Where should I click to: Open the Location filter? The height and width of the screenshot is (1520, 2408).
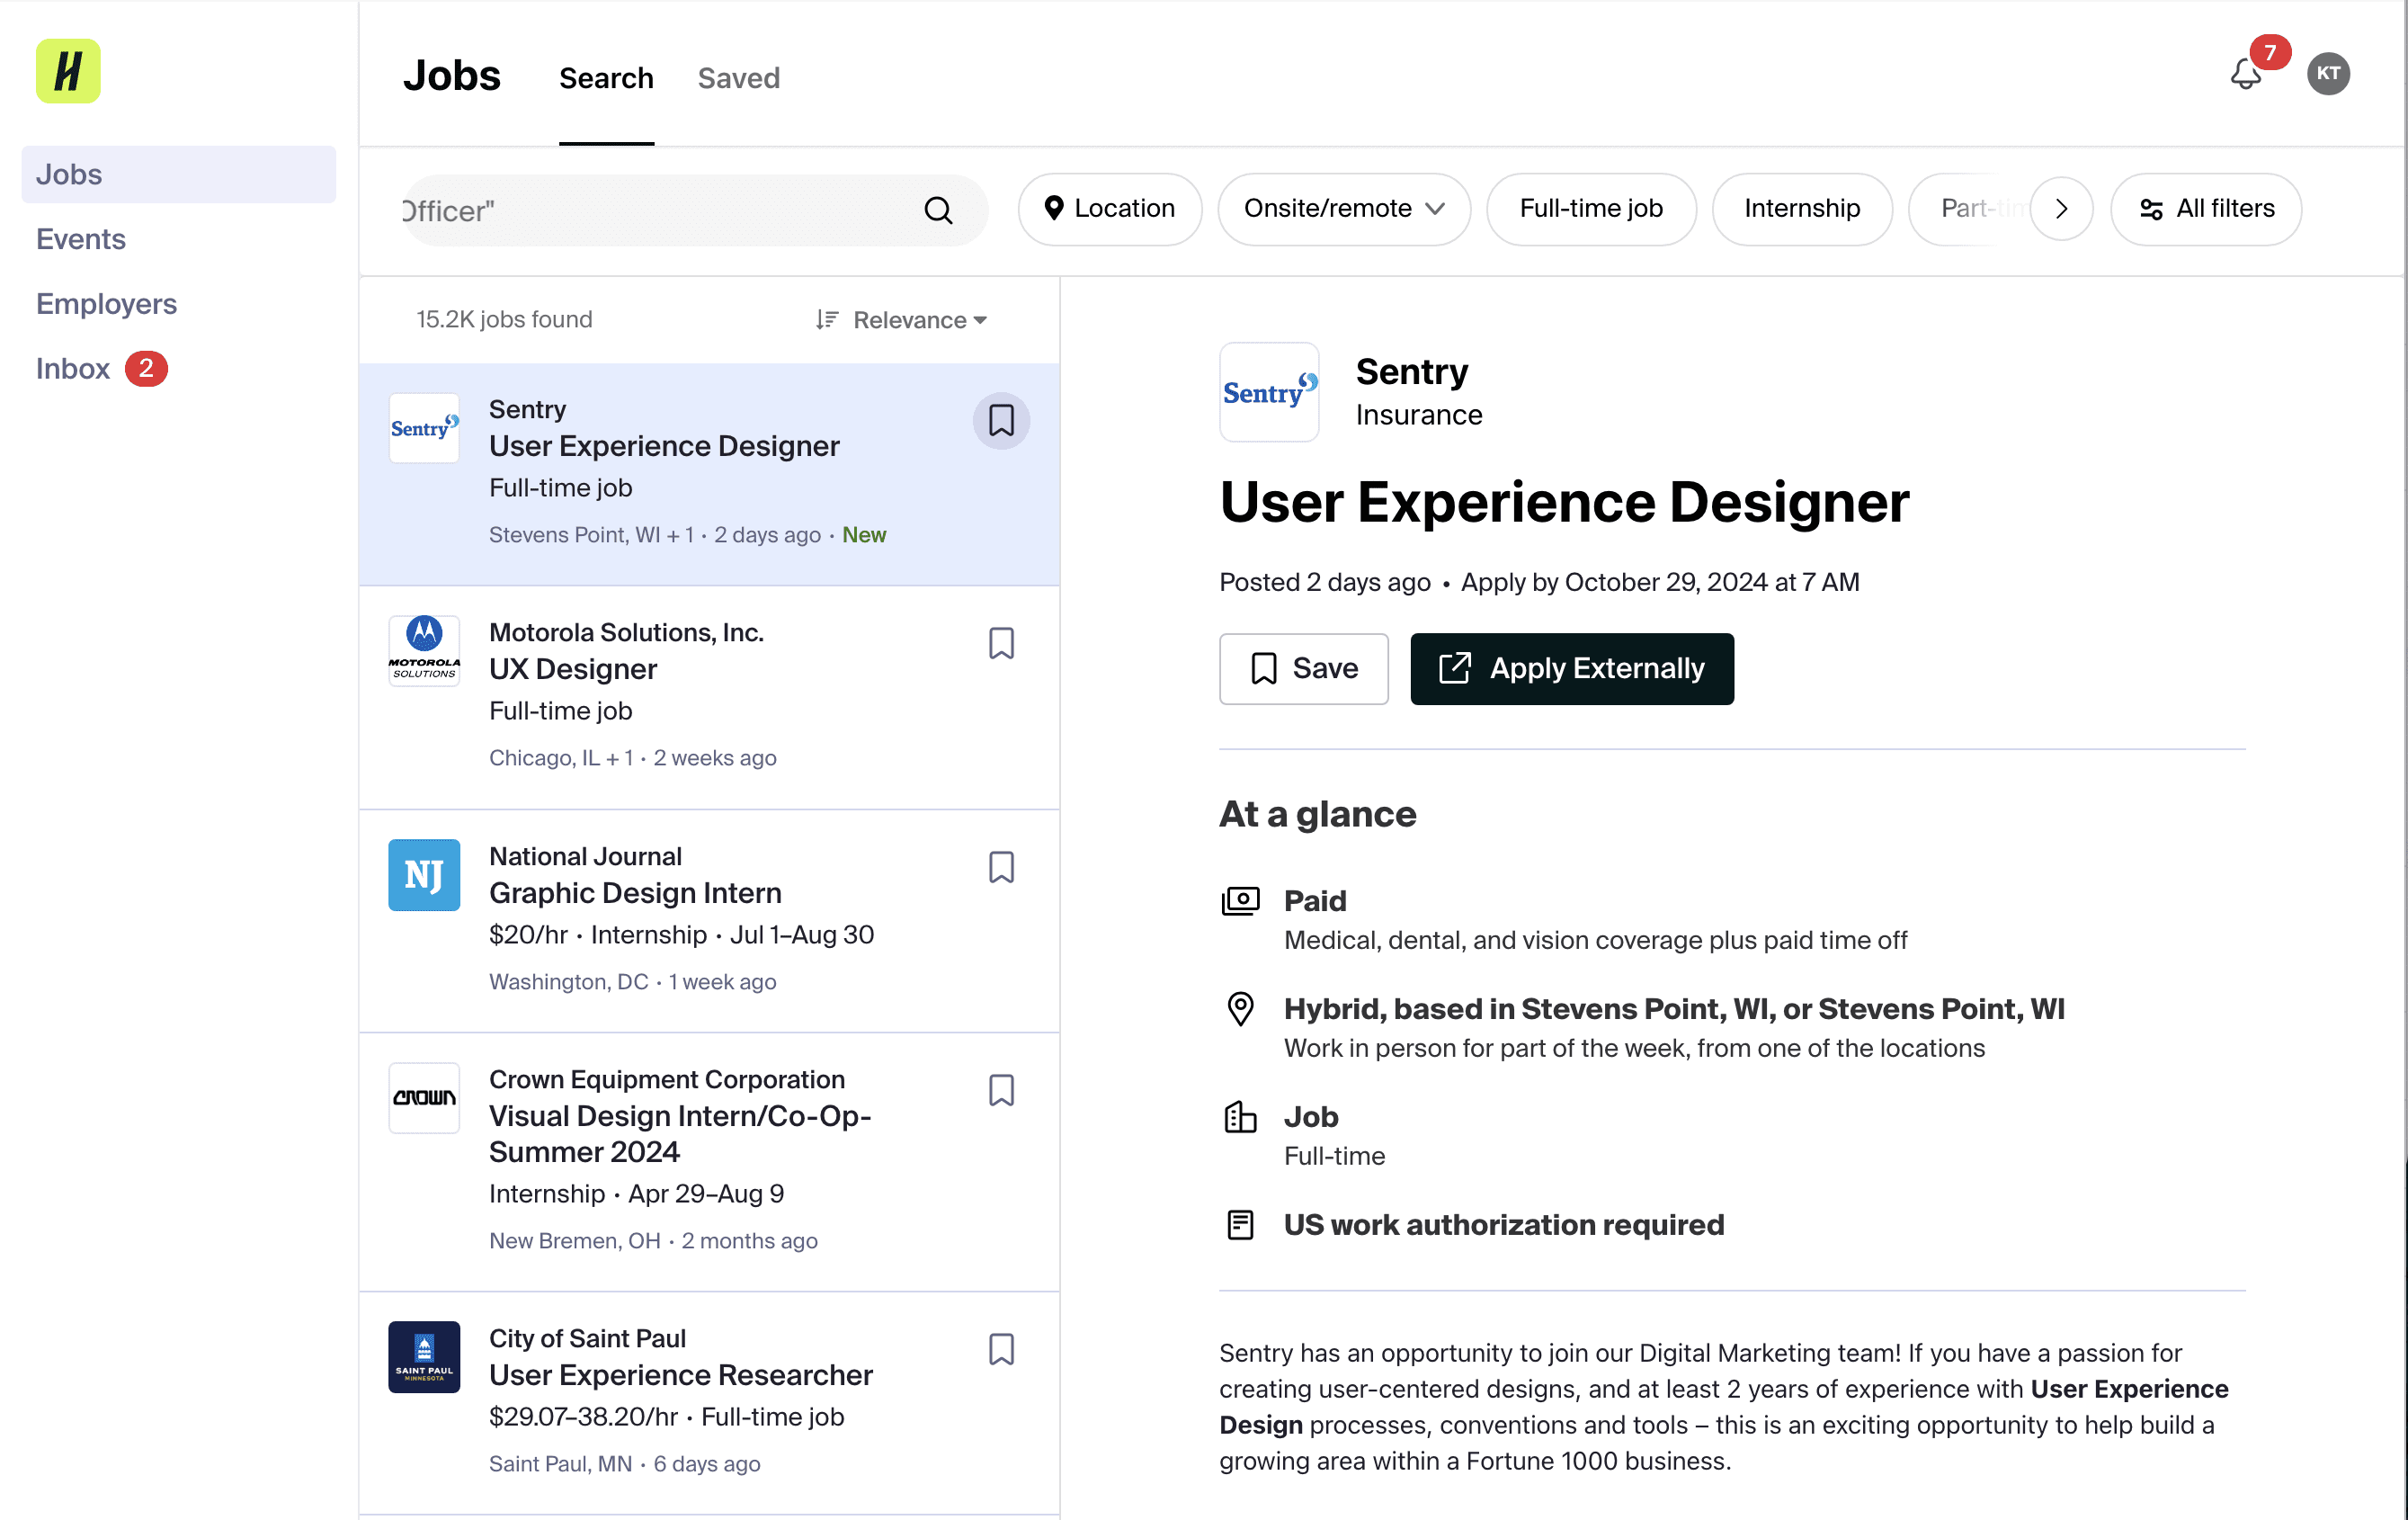[1109, 209]
